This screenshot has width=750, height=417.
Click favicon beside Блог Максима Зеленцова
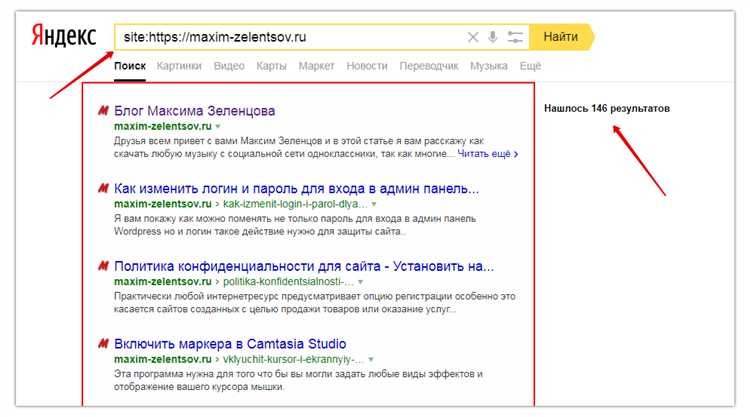click(x=103, y=111)
